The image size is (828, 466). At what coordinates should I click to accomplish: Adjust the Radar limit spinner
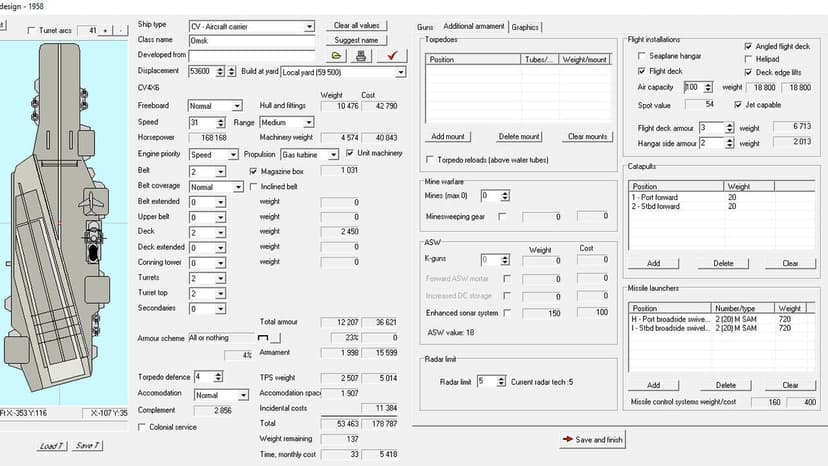pos(501,381)
